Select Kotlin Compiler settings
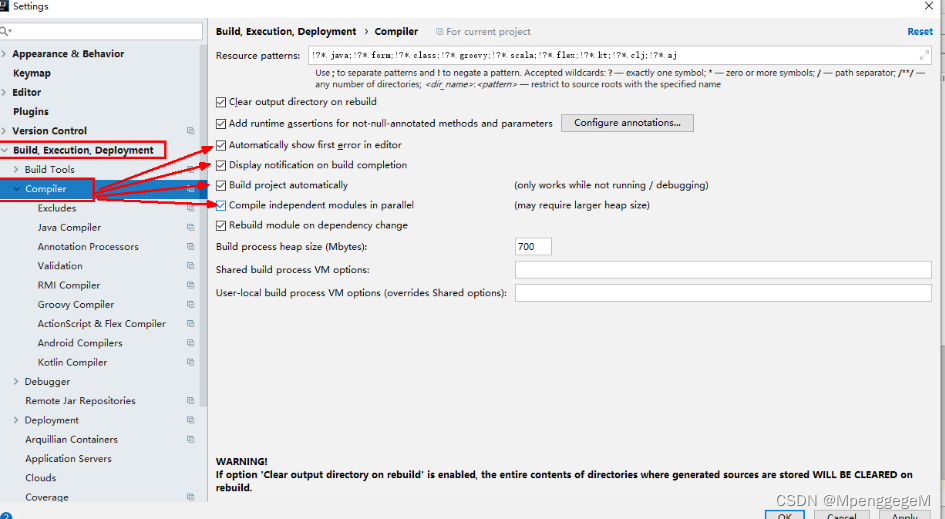945x519 pixels. (72, 362)
